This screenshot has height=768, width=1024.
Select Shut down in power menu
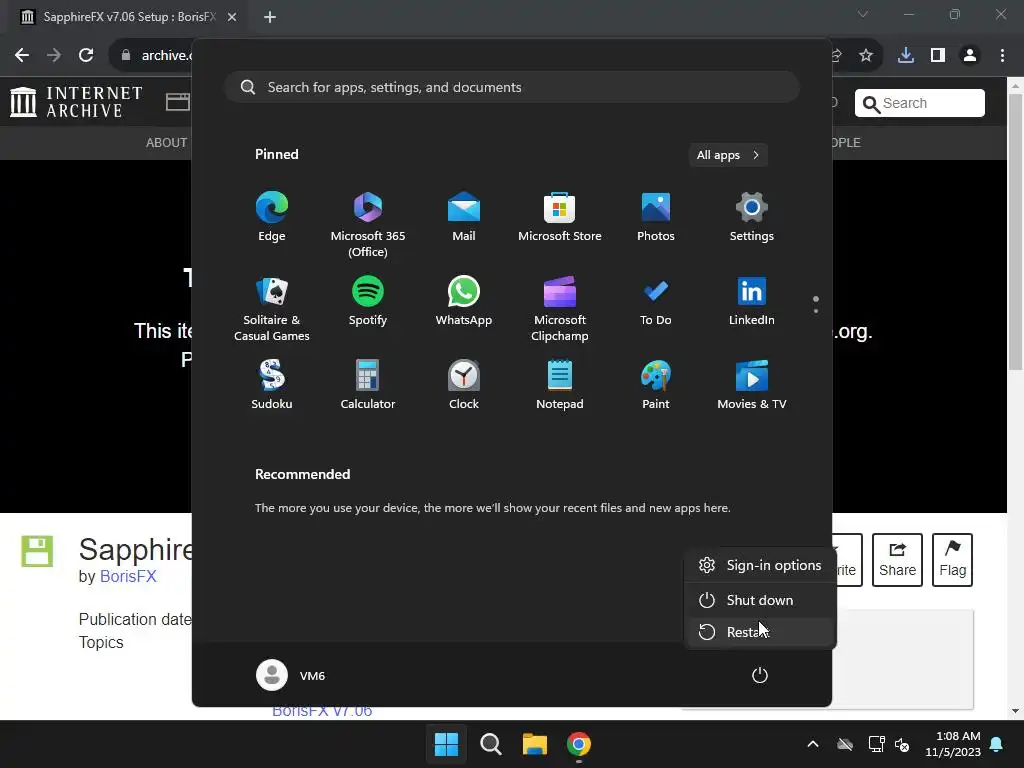click(760, 600)
